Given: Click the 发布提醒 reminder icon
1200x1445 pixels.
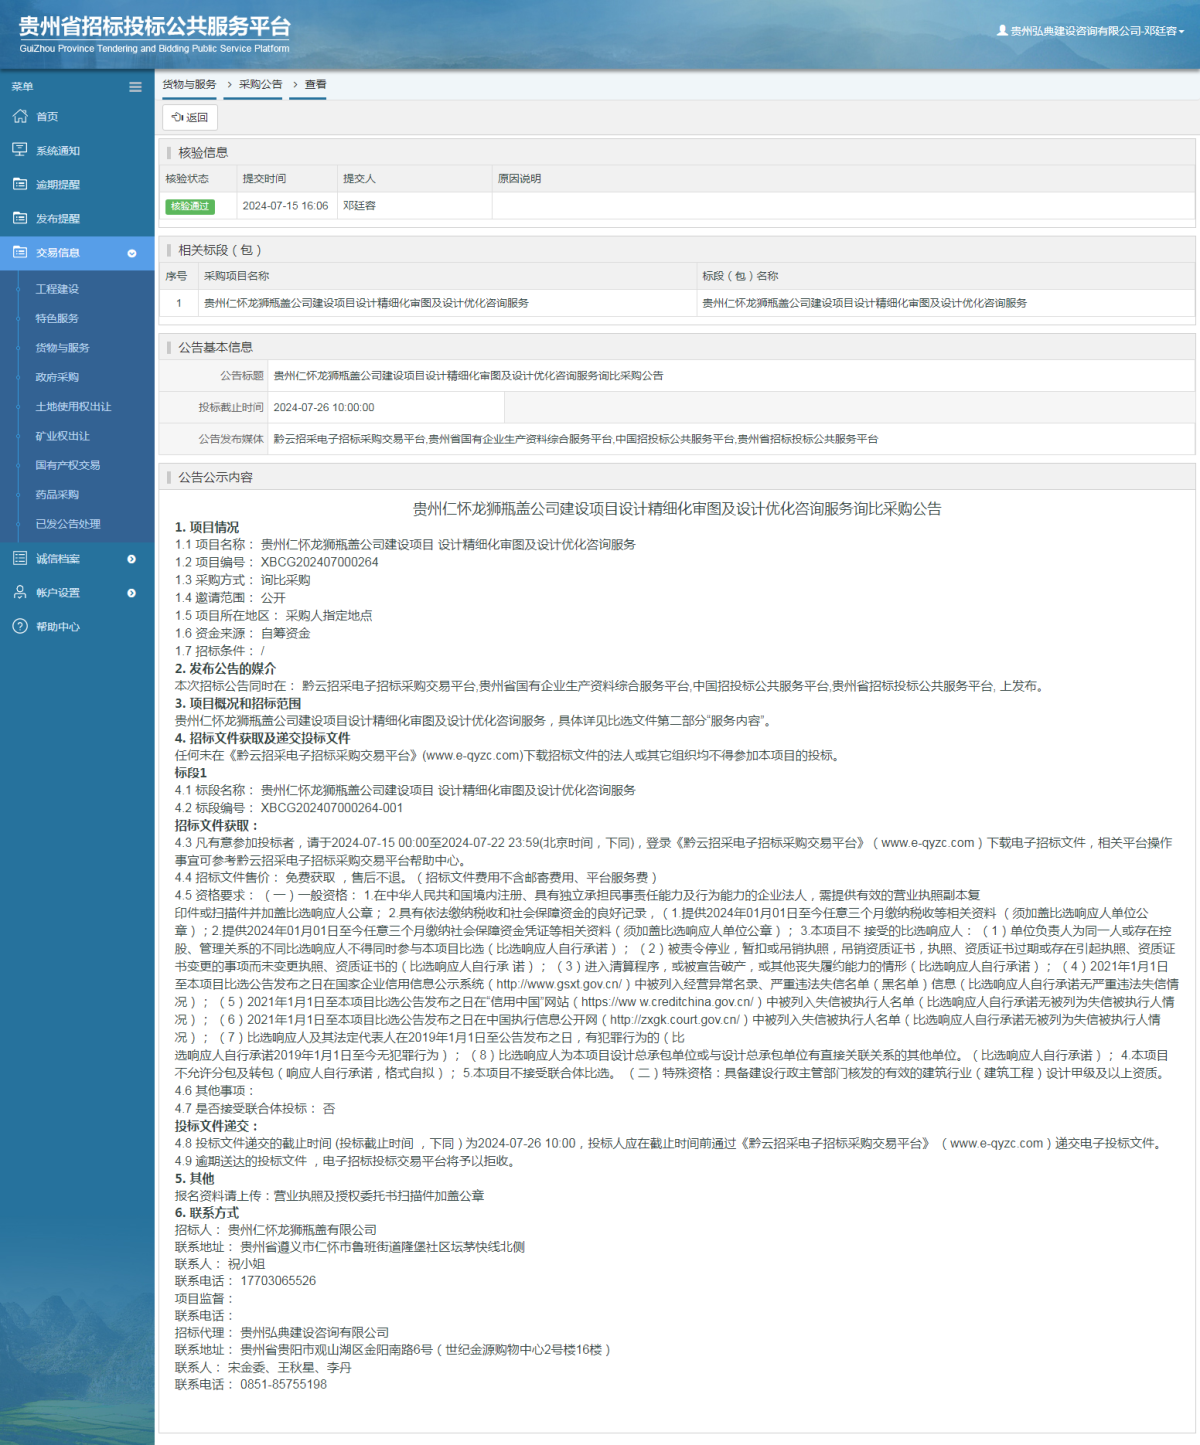Looking at the screenshot, I should [x=21, y=218].
